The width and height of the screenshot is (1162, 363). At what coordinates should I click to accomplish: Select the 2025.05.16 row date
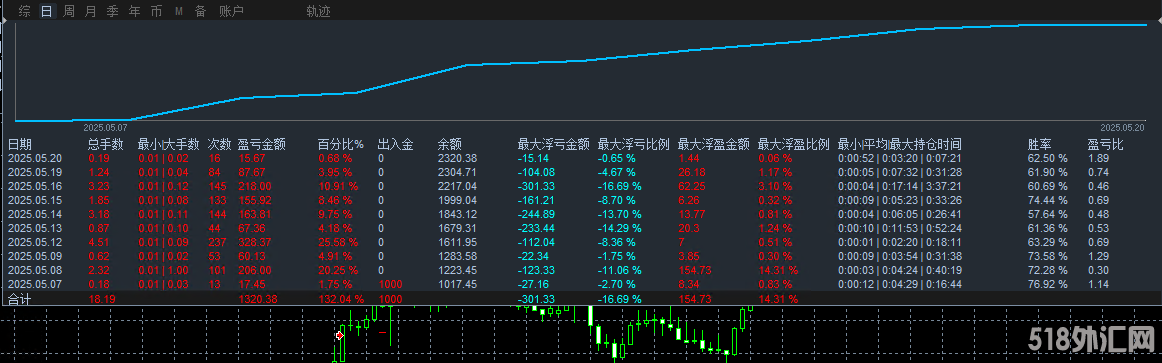[34, 186]
